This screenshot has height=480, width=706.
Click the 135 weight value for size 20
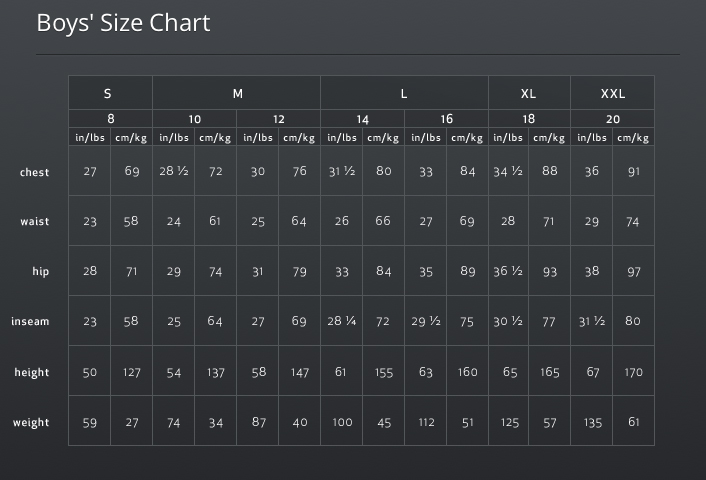tap(592, 422)
